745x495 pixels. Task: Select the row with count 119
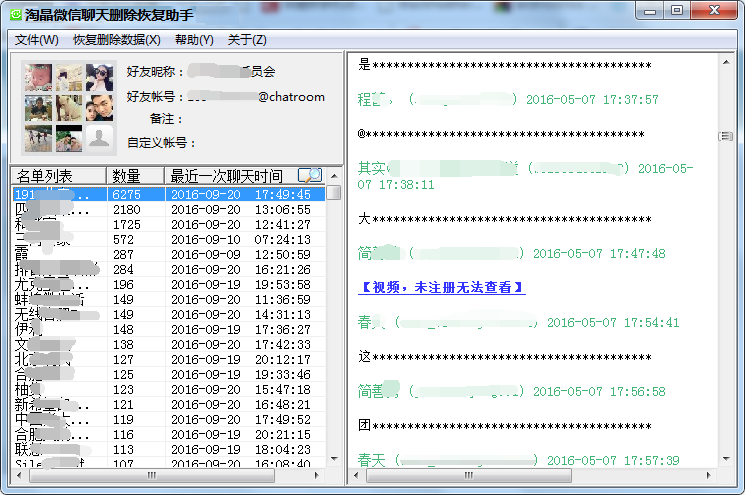(x=169, y=419)
